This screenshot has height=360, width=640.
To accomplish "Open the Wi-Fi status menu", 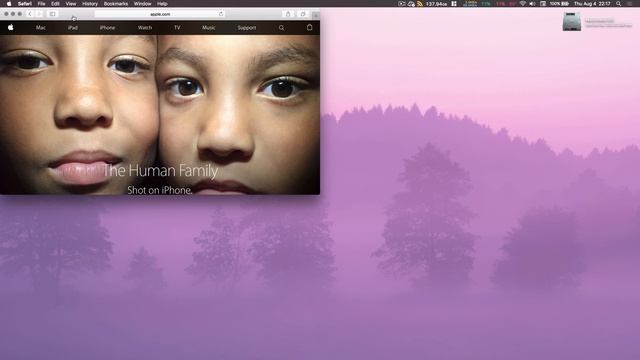I will pos(522,4).
